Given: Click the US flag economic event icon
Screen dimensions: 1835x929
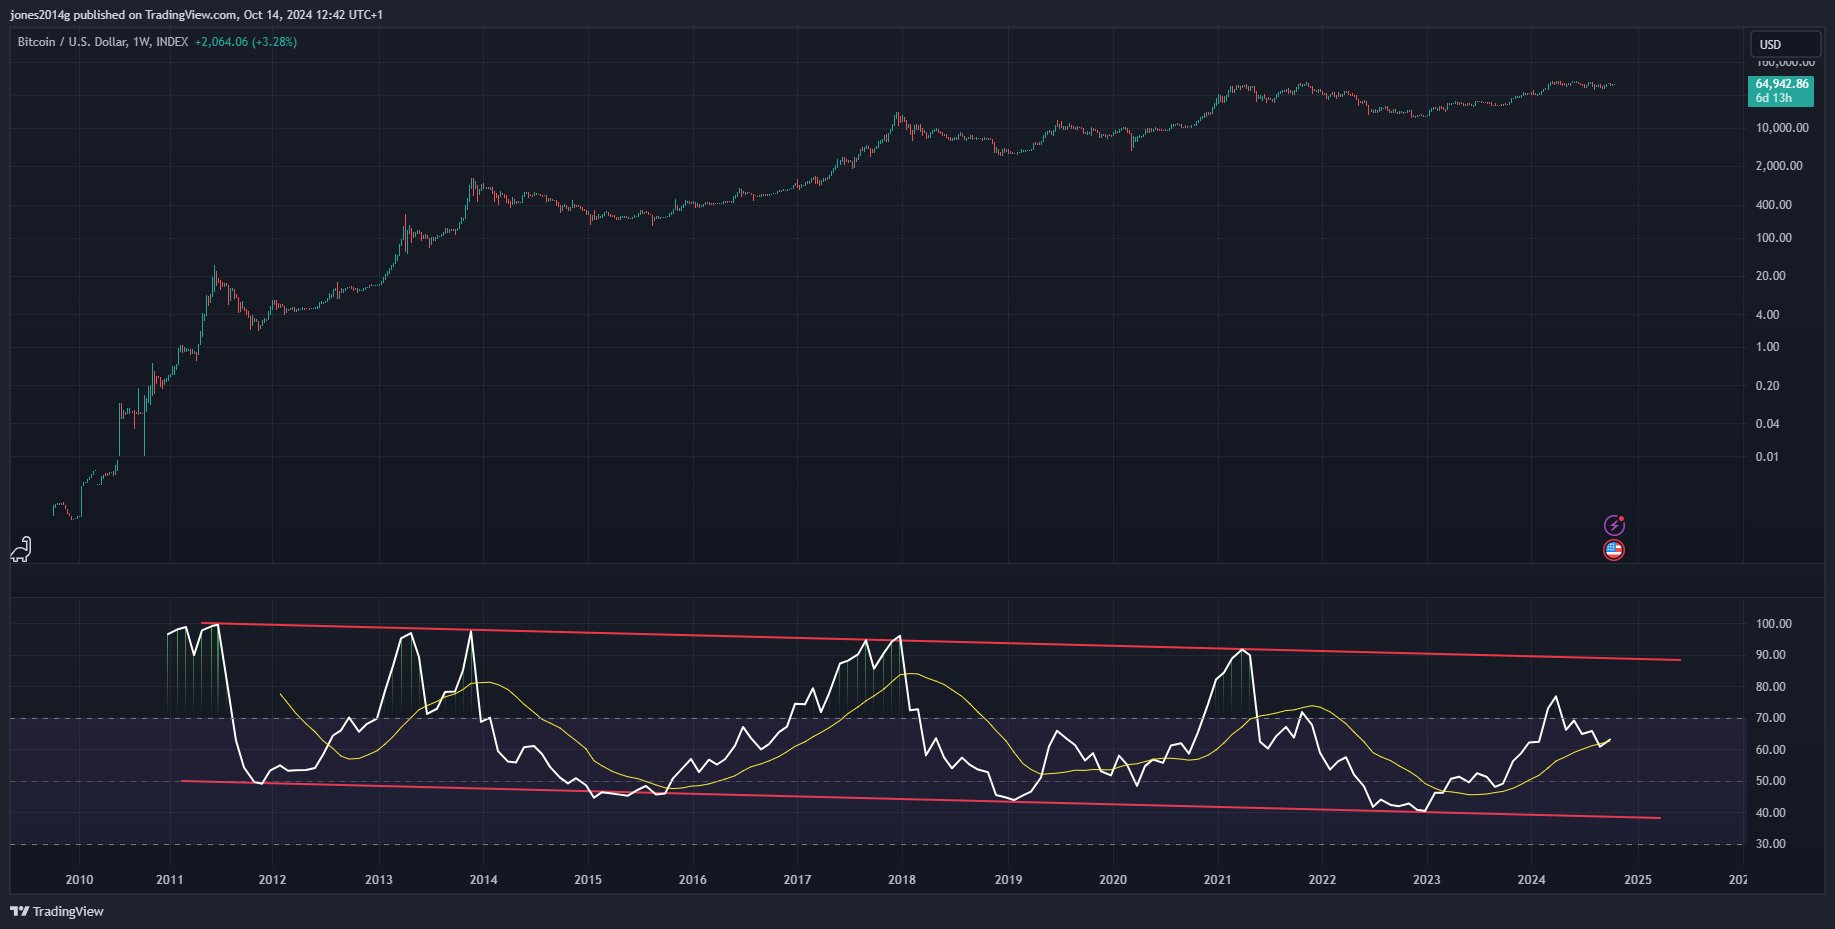Looking at the screenshot, I should click(1613, 549).
